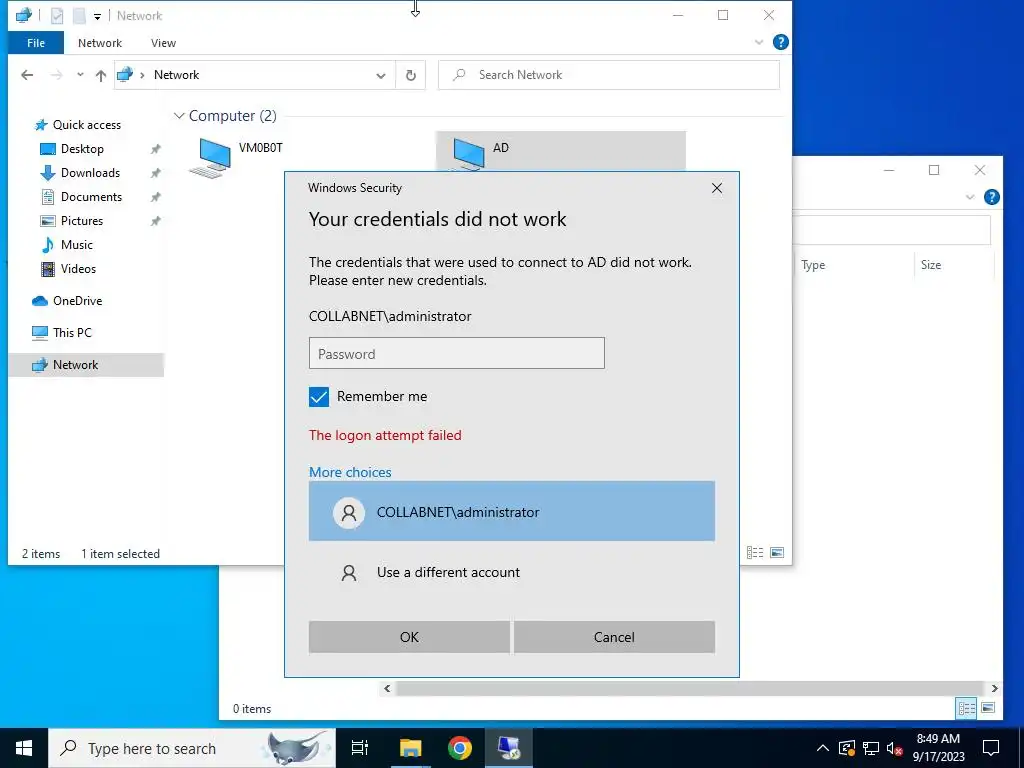Image resolution: width=1024 pixels, height=768 pixels.
Task: Click the pin icon beside Downloads
Action: pos(155,173)
